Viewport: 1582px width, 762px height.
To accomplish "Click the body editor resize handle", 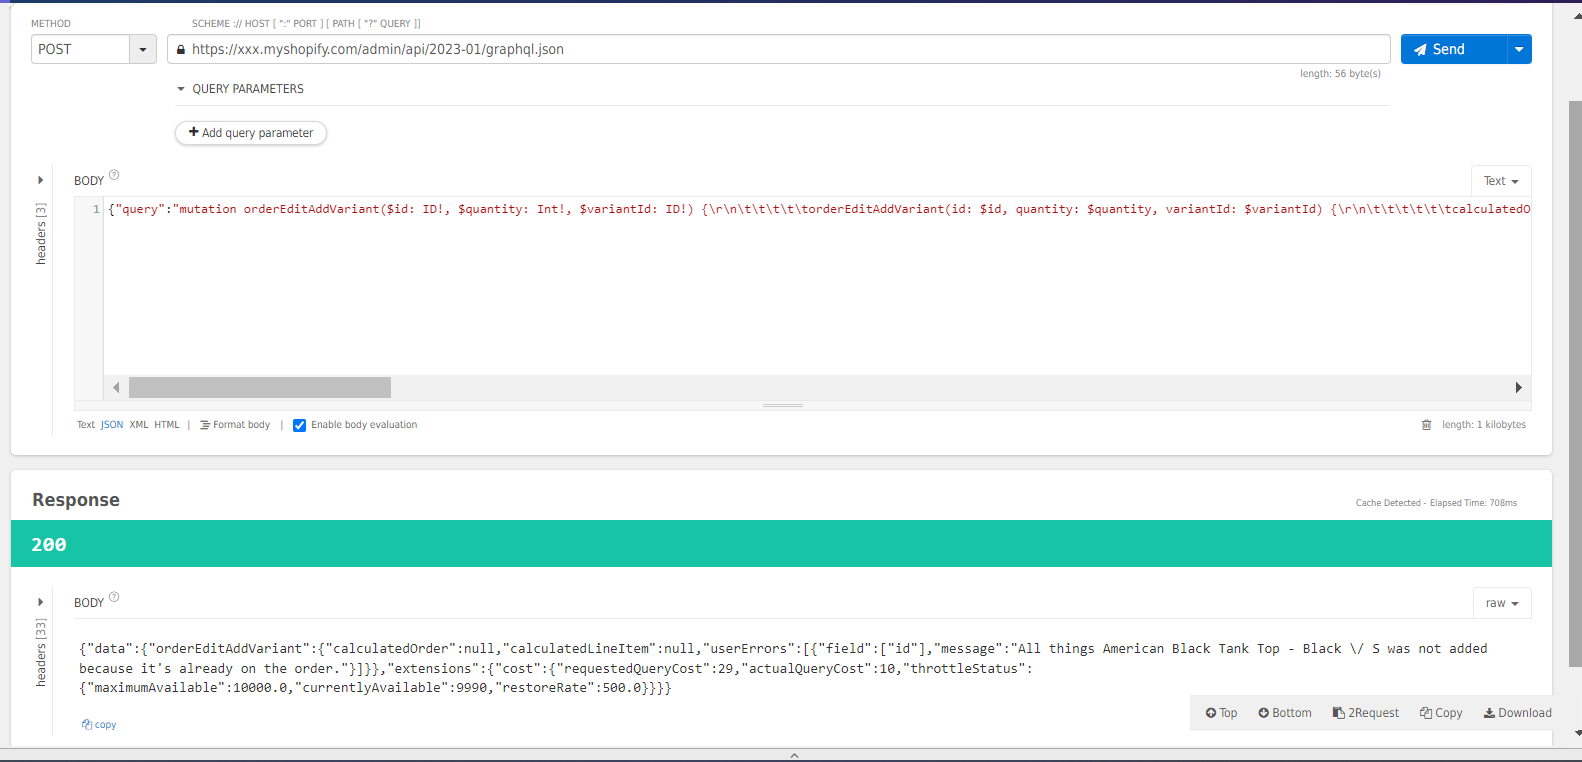I will [x=783, y=405].
